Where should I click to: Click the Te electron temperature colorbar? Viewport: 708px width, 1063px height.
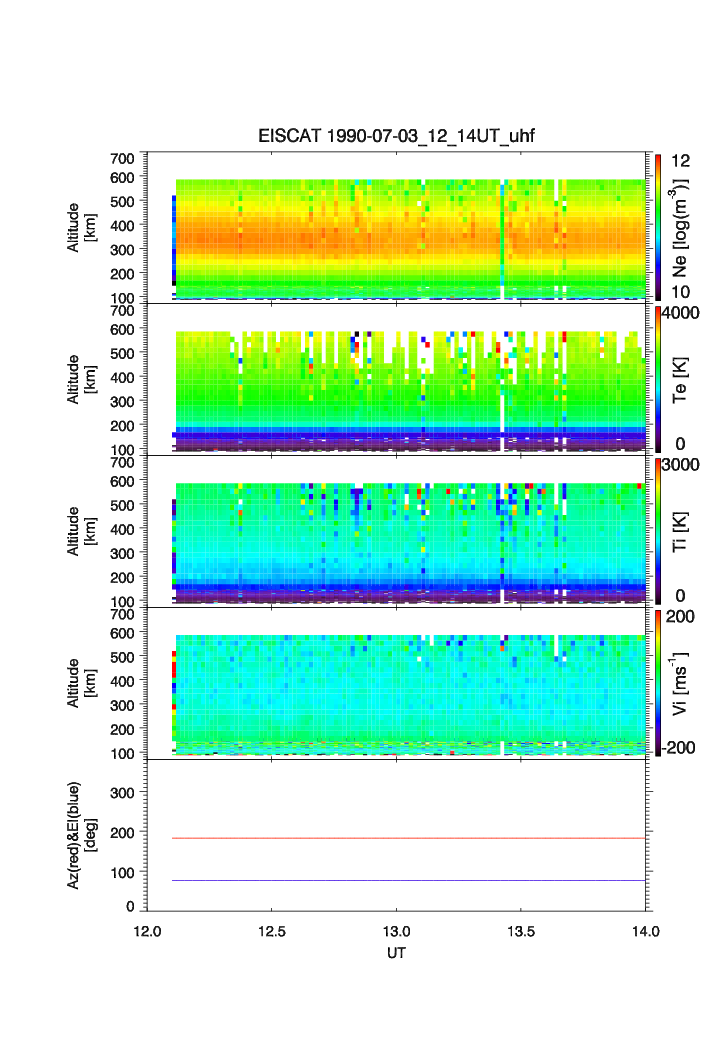pyautogui.click(x=658, y=379)
